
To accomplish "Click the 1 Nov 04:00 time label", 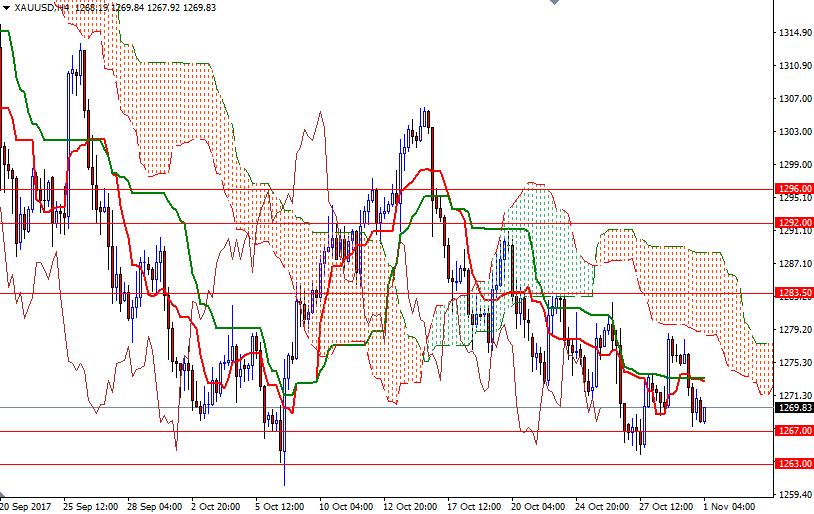I will (x=730, y=506).
